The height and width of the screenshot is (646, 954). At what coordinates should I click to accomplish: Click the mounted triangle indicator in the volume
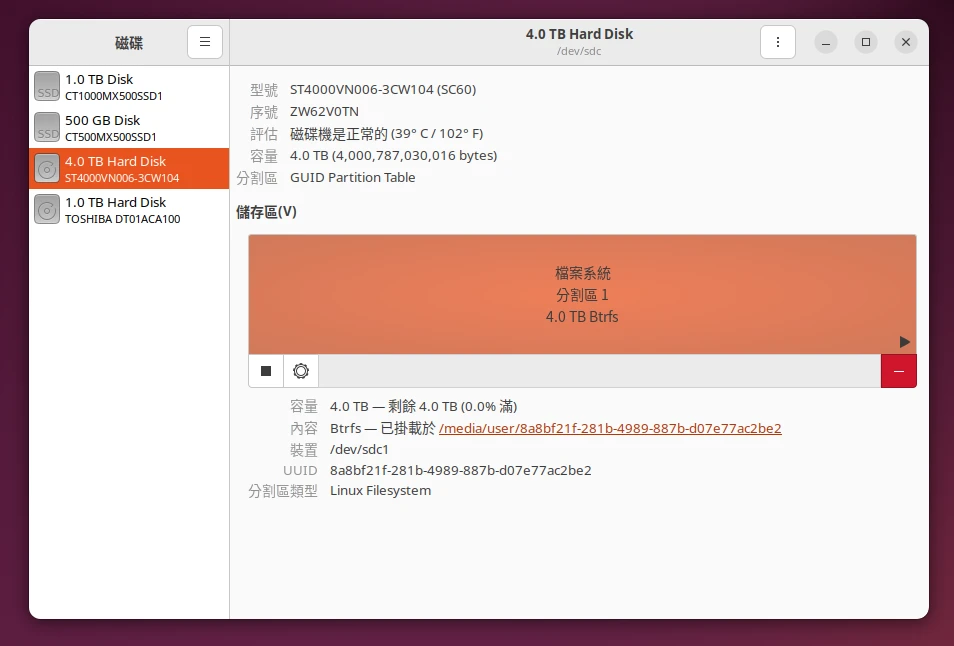pos(904,342)
